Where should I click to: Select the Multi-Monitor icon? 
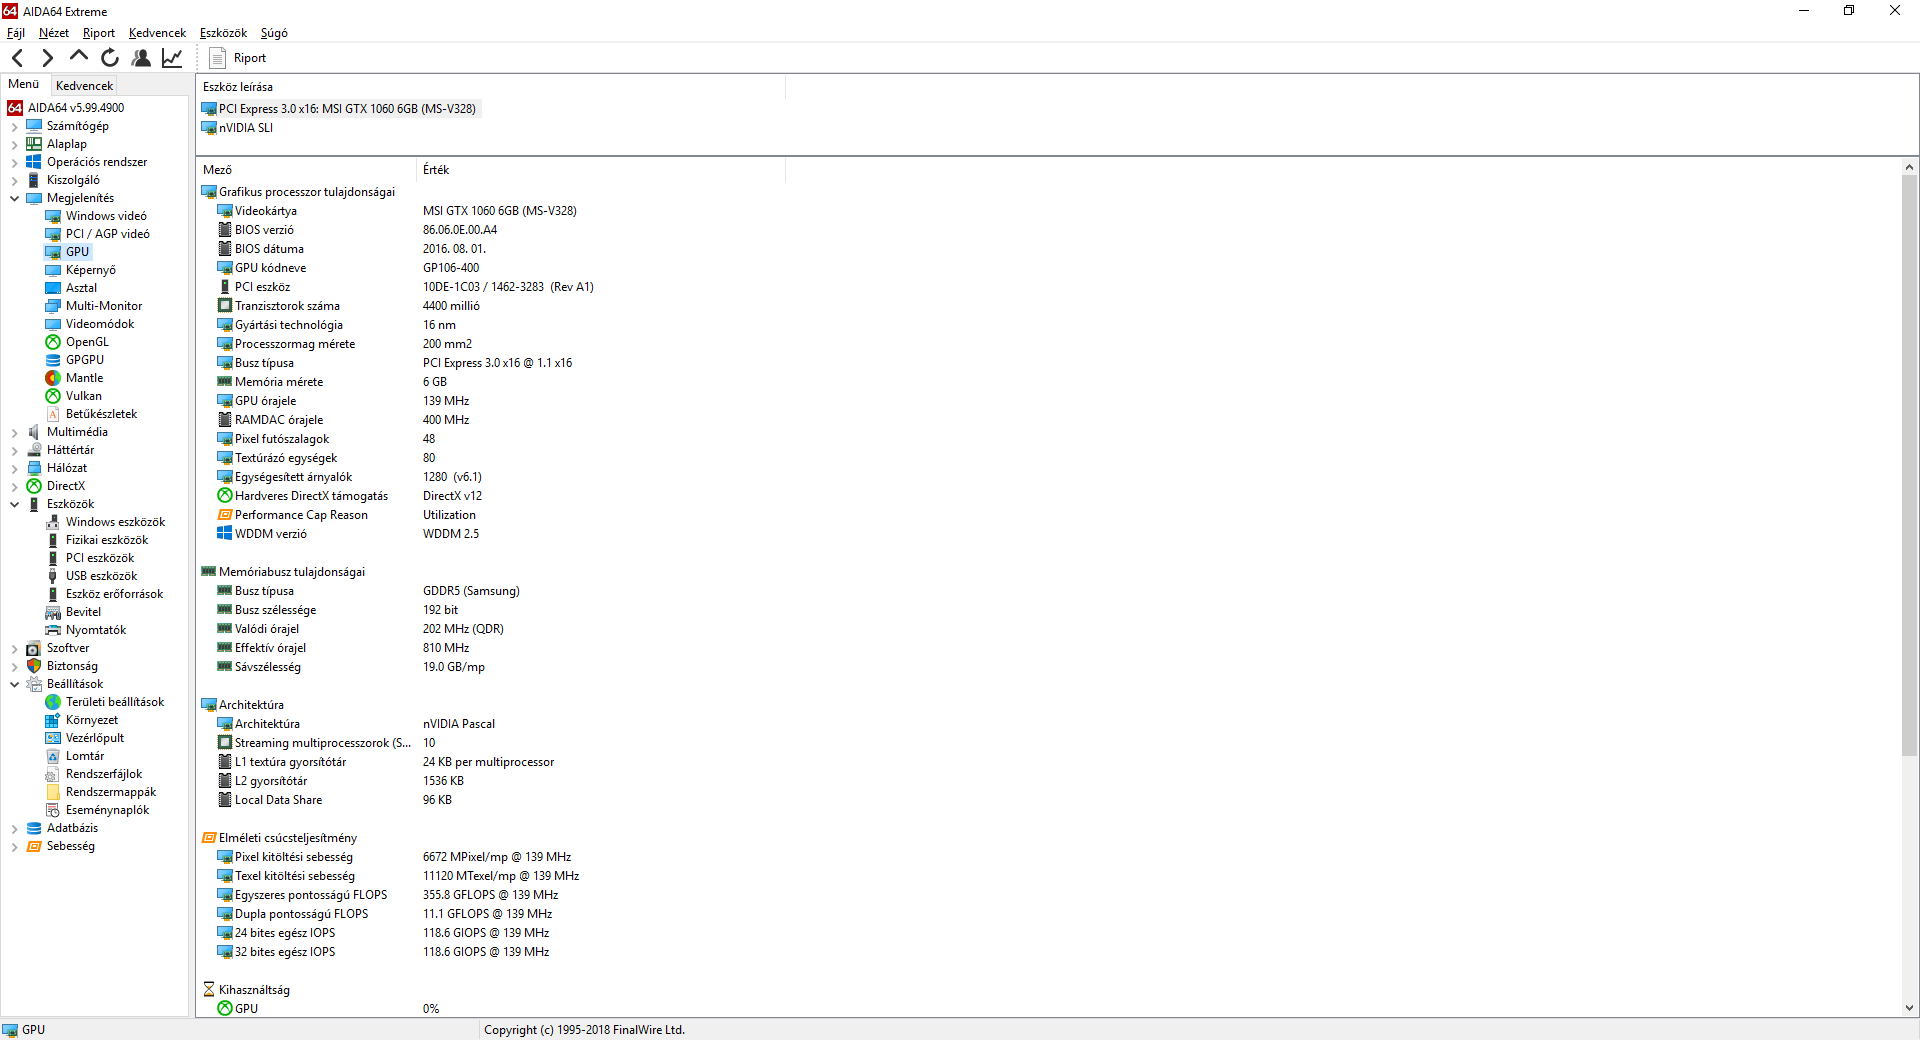point(53,306)
